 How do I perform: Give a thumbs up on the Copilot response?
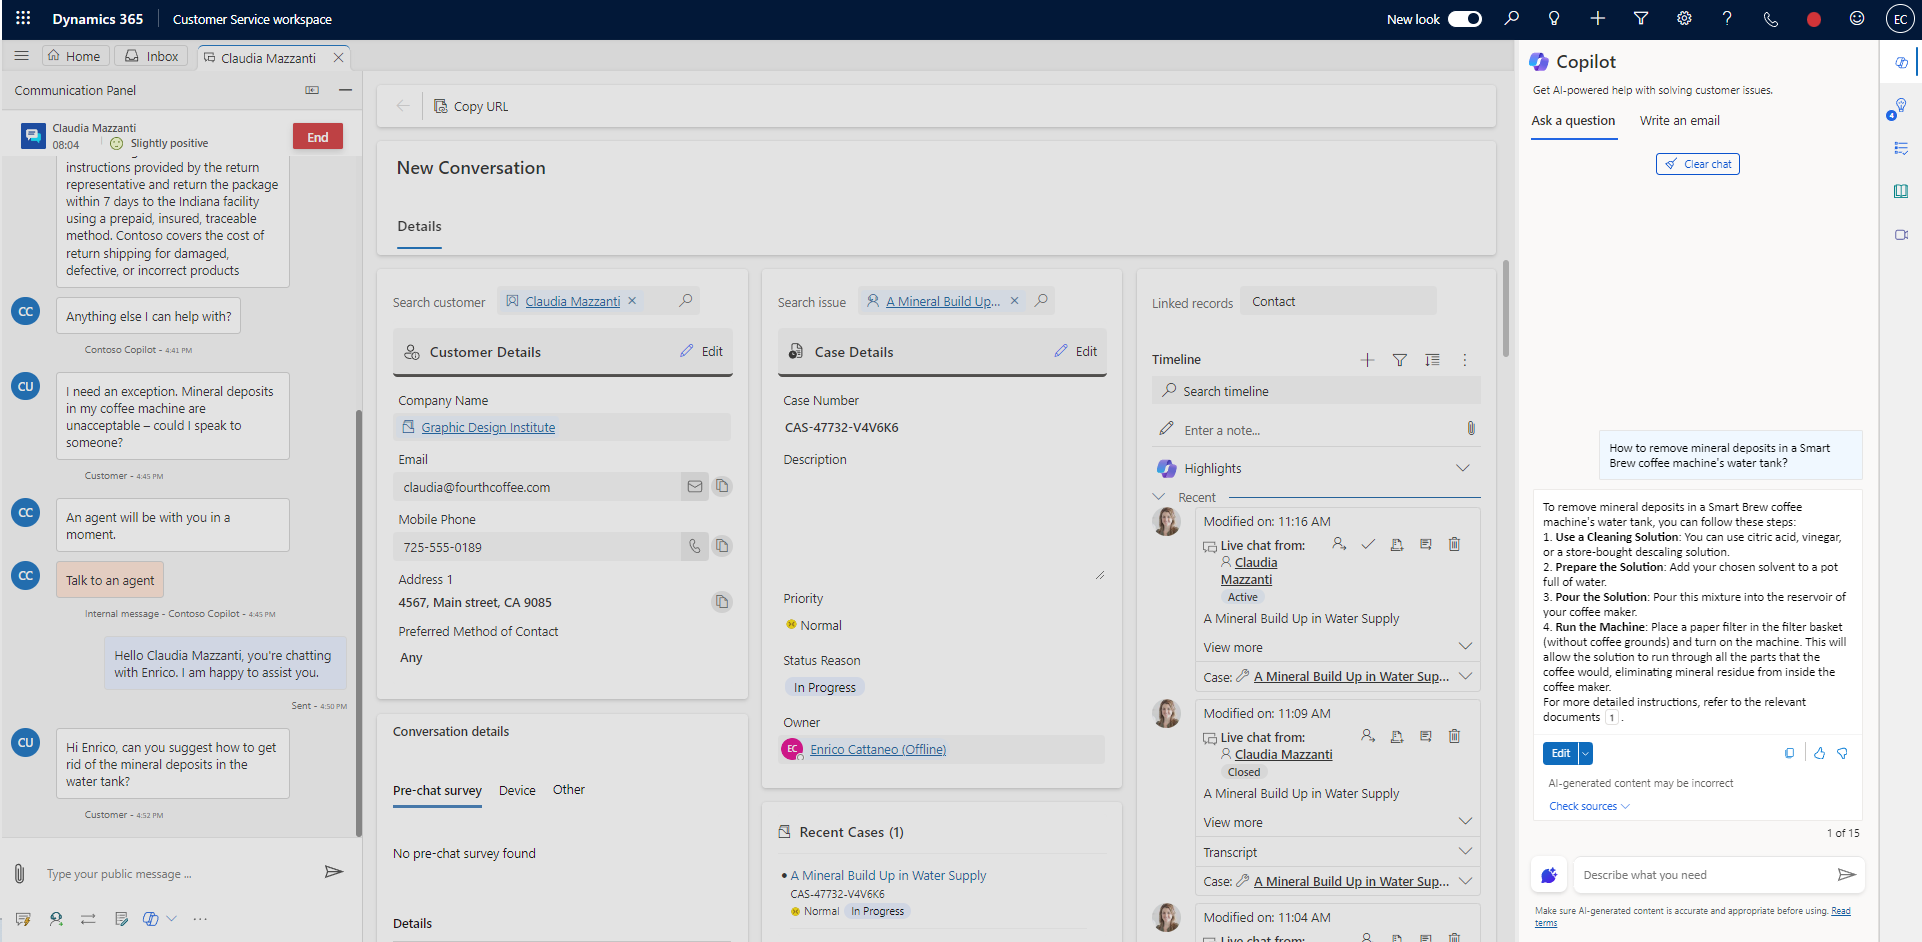1819,753
